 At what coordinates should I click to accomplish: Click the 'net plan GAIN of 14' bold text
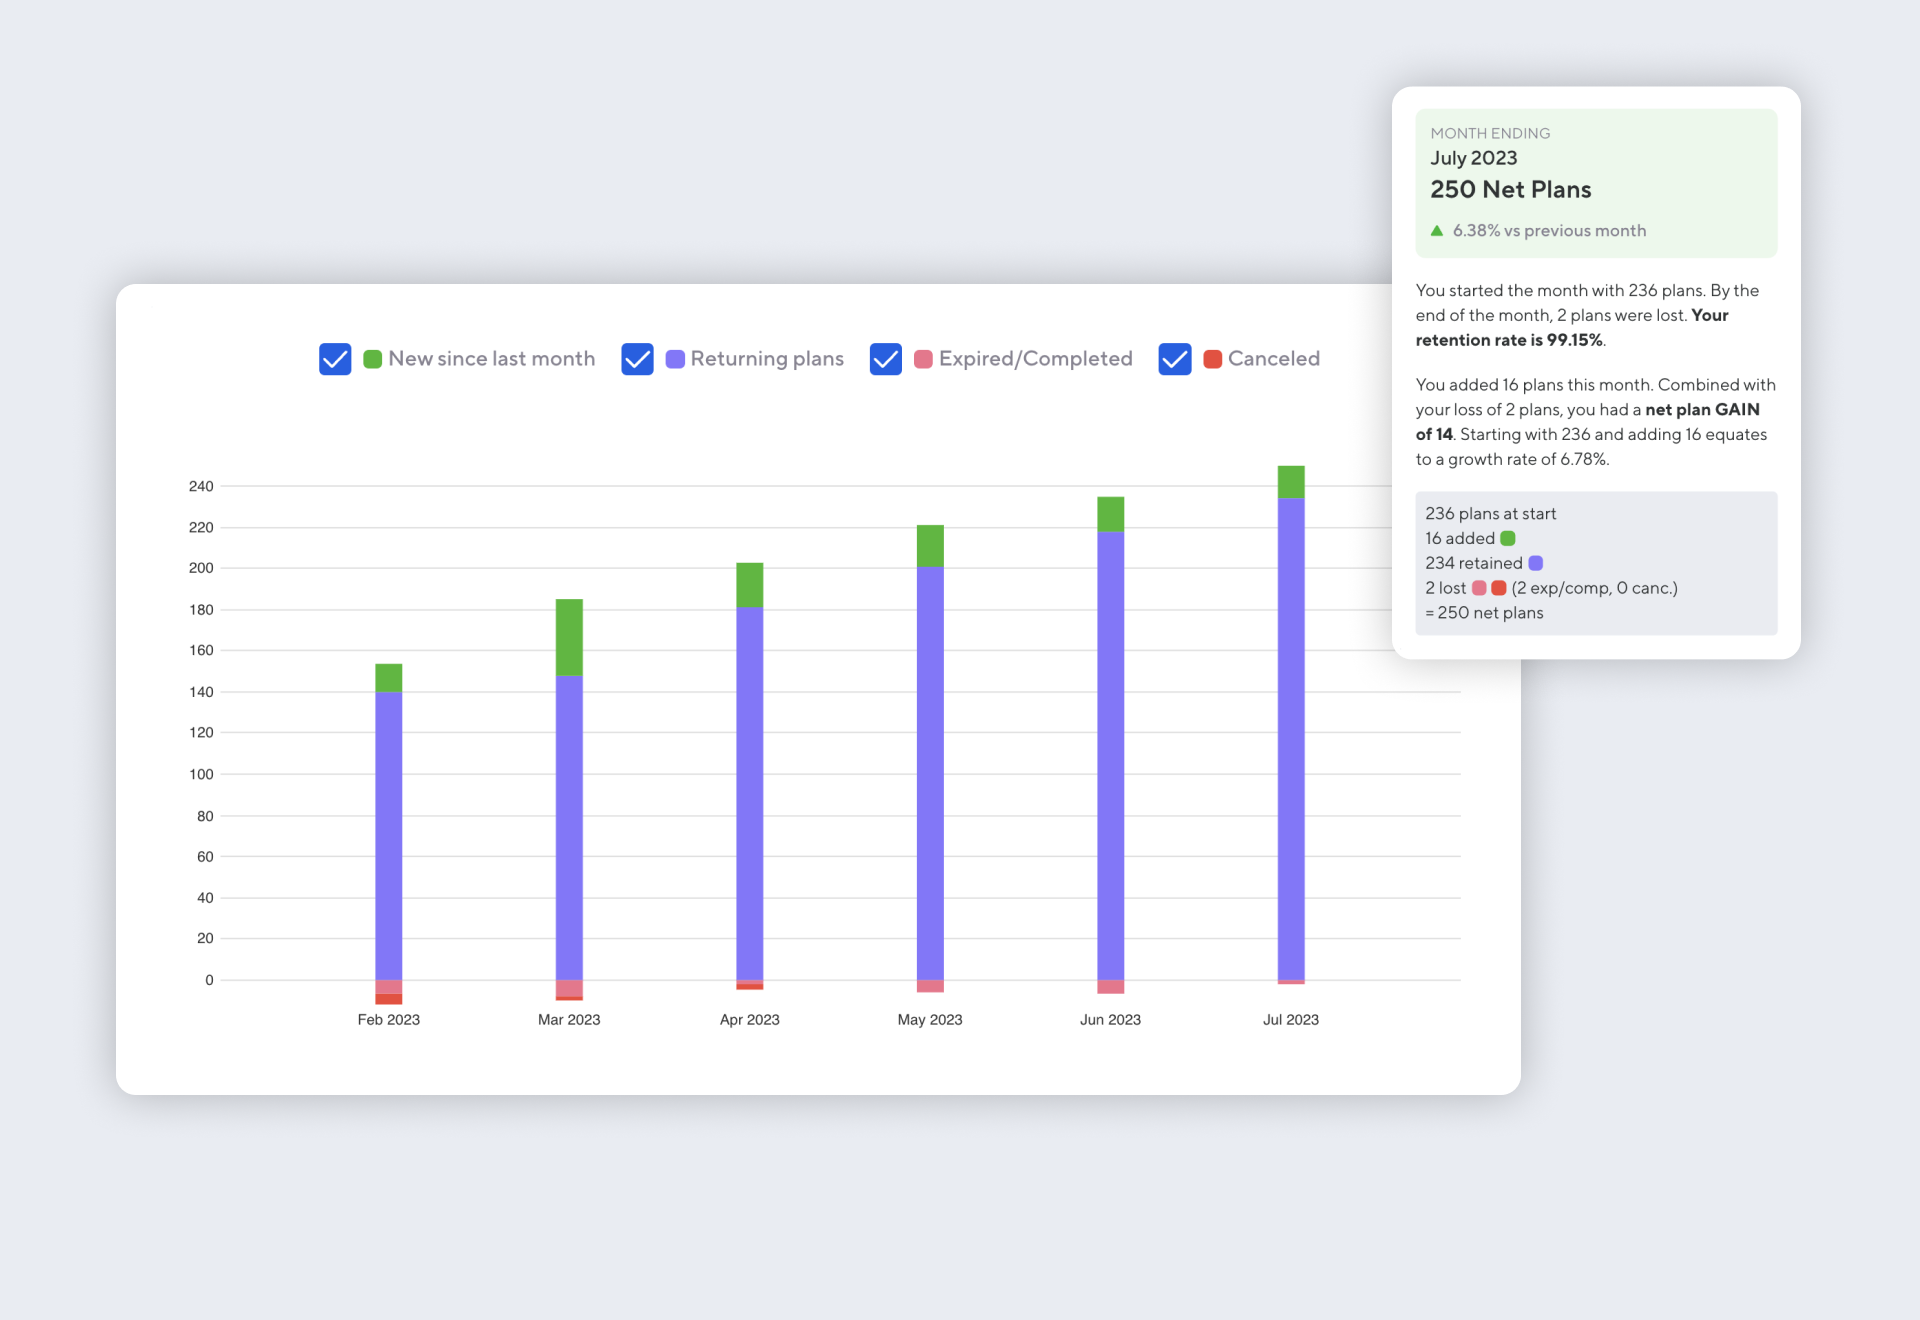point(1702,409)
